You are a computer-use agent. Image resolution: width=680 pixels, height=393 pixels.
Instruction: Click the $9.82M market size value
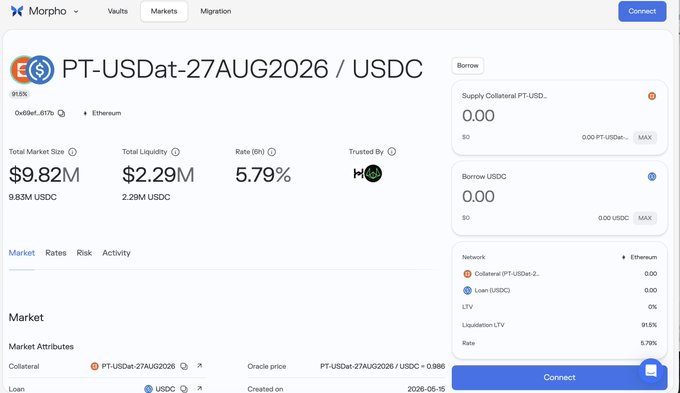(x=44, y=175)
